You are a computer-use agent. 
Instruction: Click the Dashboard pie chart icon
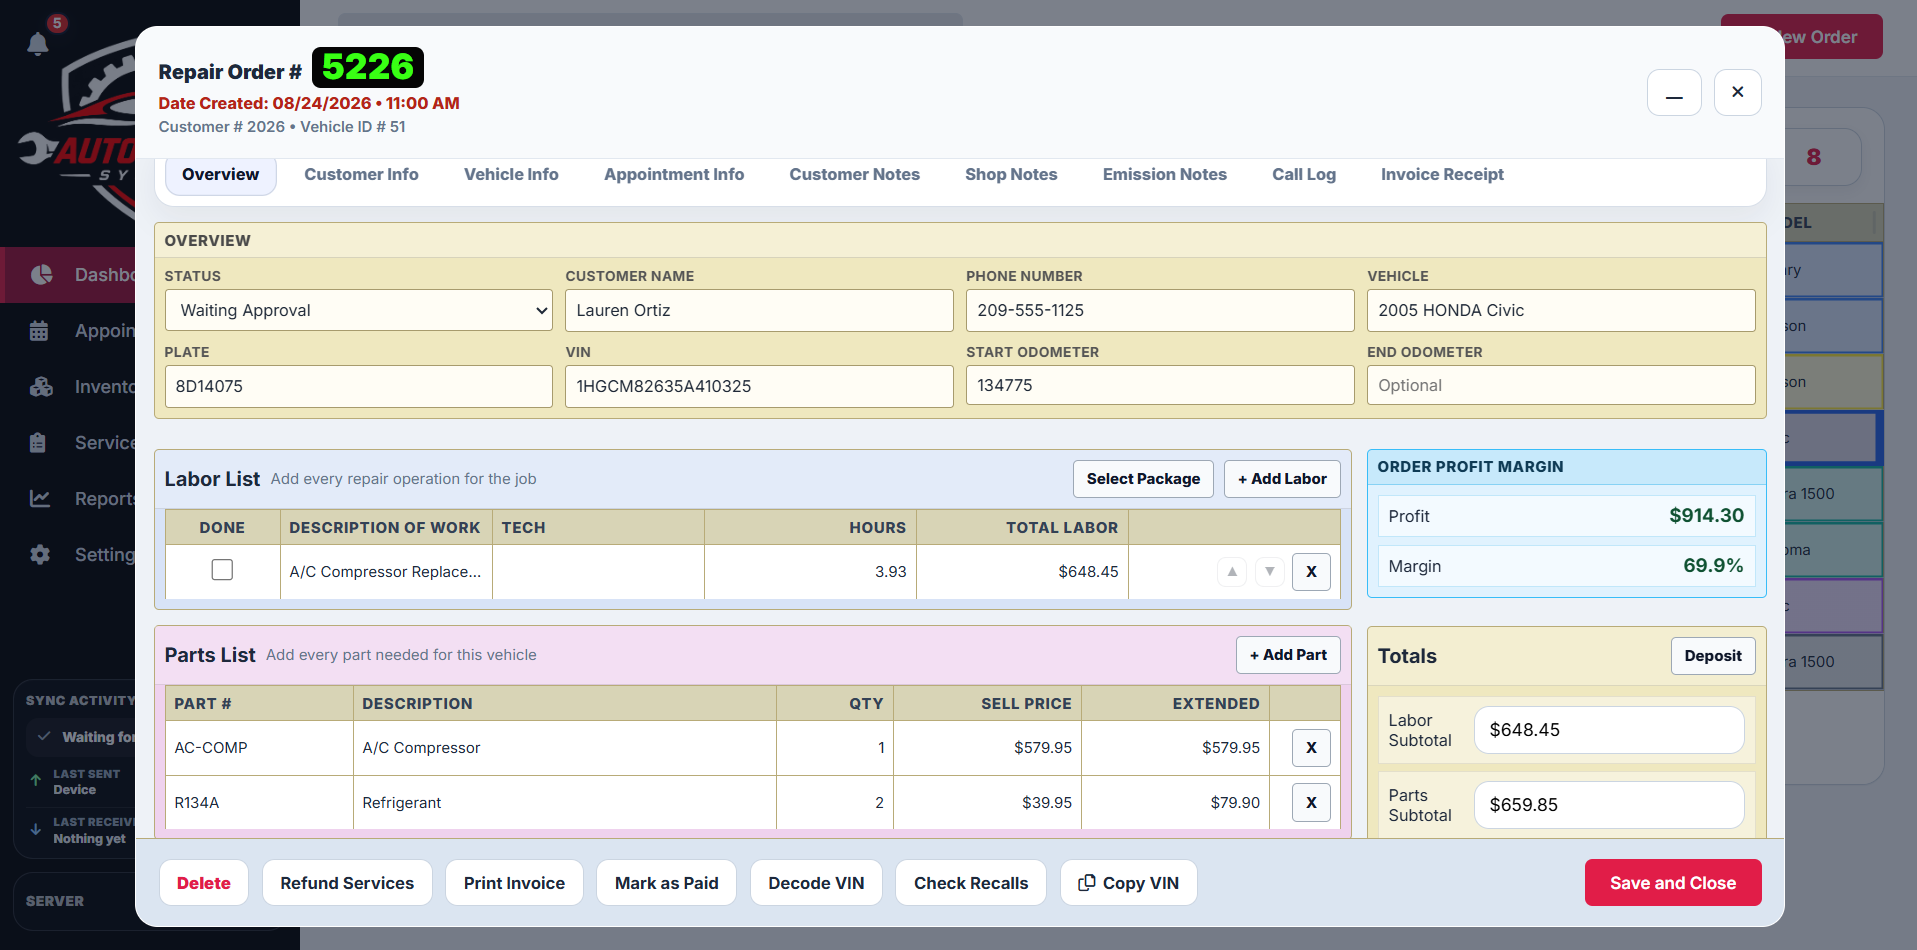[41, 275]
